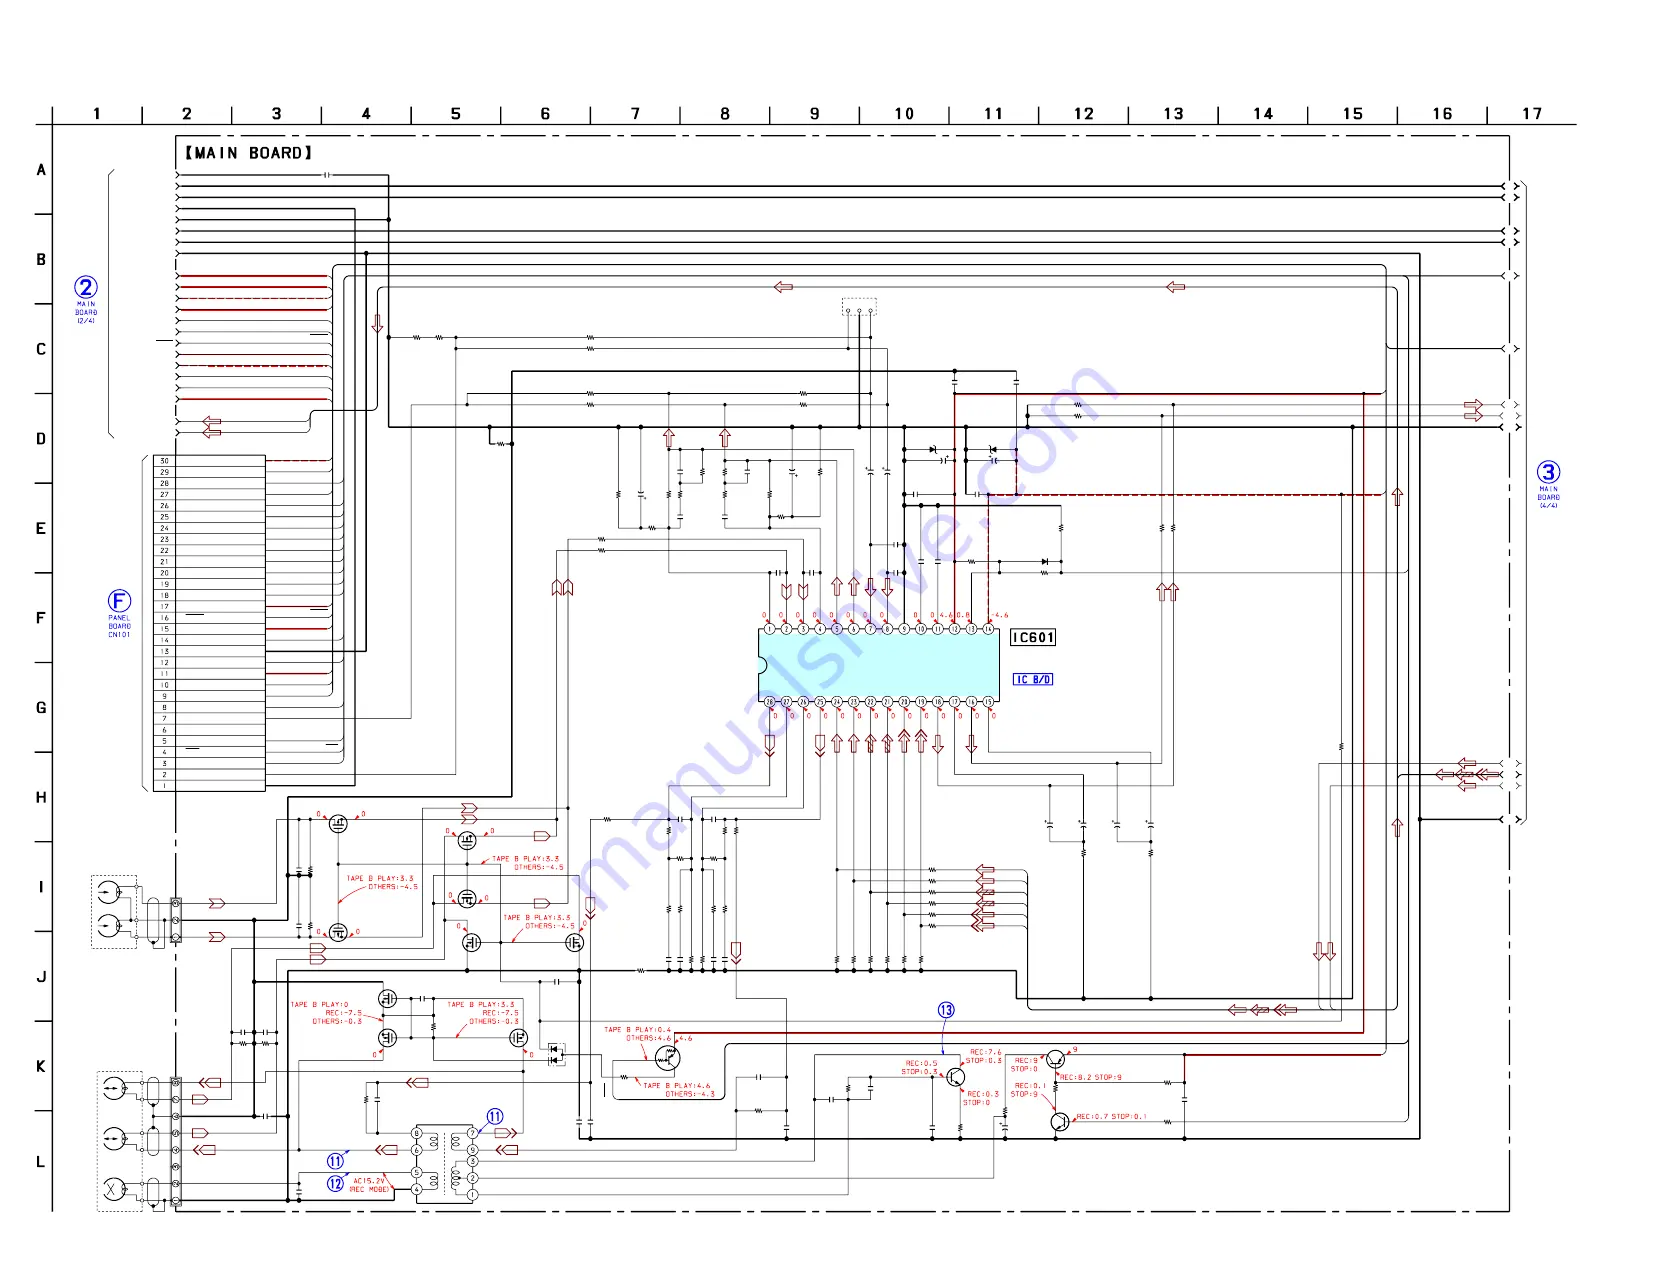This screenshot has height=1263, width=1680.
Task: Click the circled 12 waveform marker
Action: pos(336,1184)
